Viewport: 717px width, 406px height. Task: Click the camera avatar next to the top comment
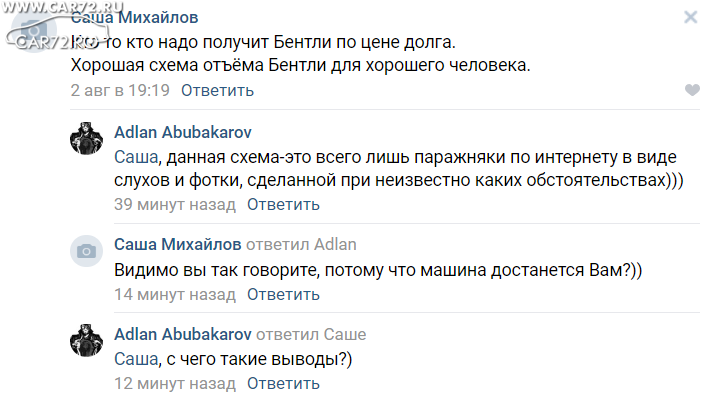[x=34, y=30]
